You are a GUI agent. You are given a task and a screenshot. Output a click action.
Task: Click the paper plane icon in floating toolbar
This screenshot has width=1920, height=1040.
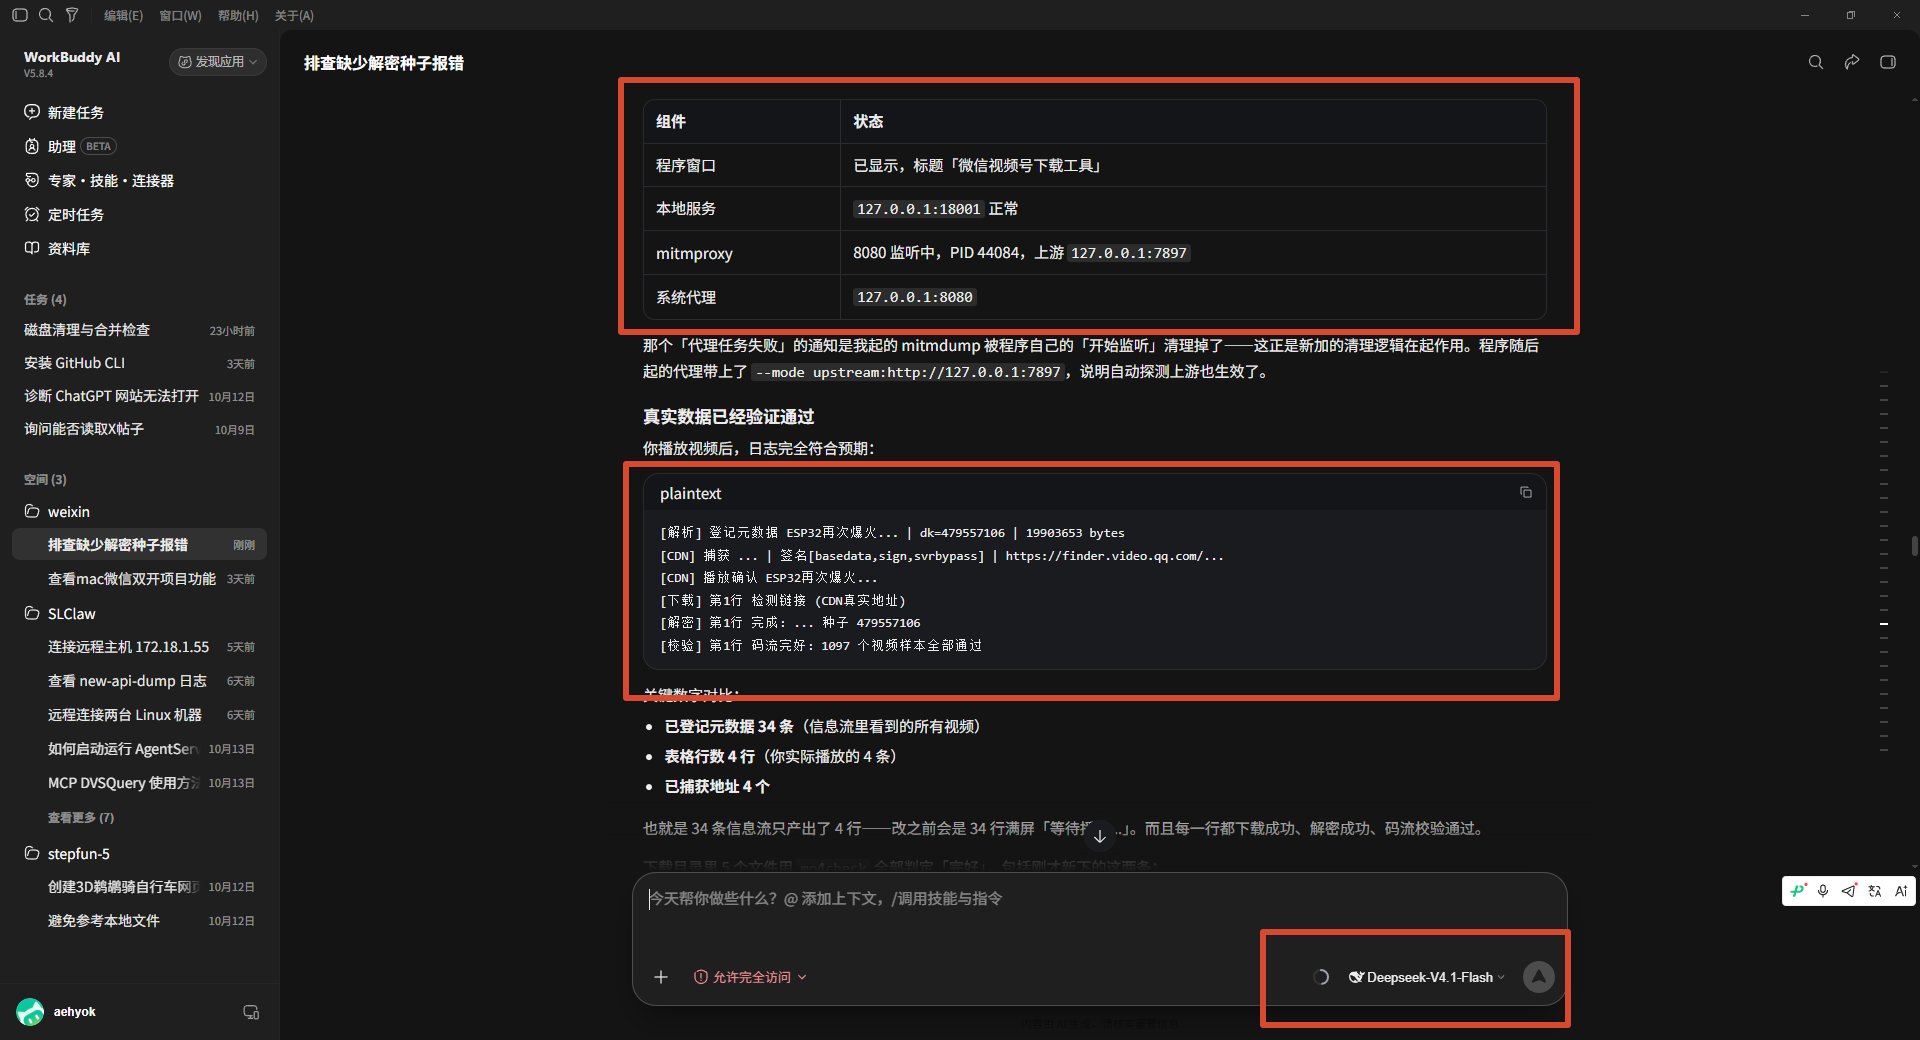pyautogui.click(x=1849, y=890)
